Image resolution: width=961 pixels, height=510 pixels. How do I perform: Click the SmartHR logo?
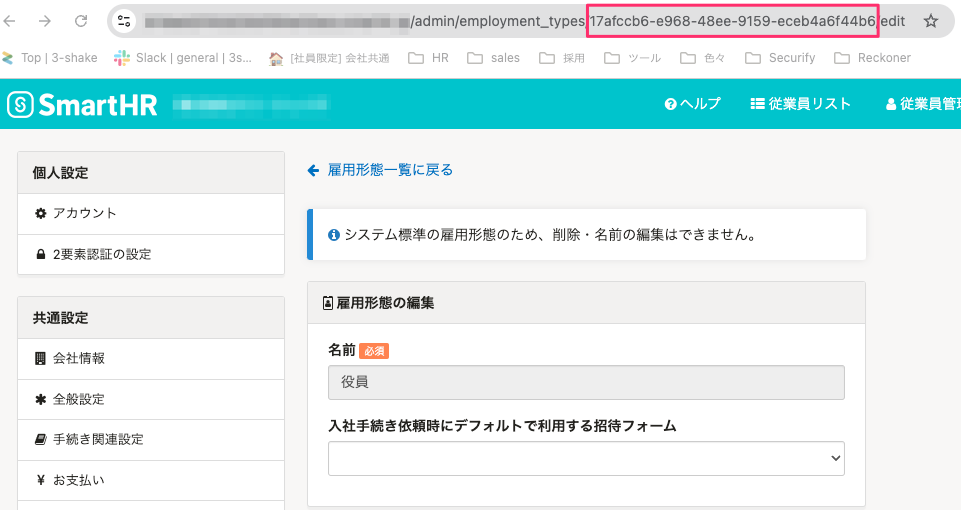(82, 105)
